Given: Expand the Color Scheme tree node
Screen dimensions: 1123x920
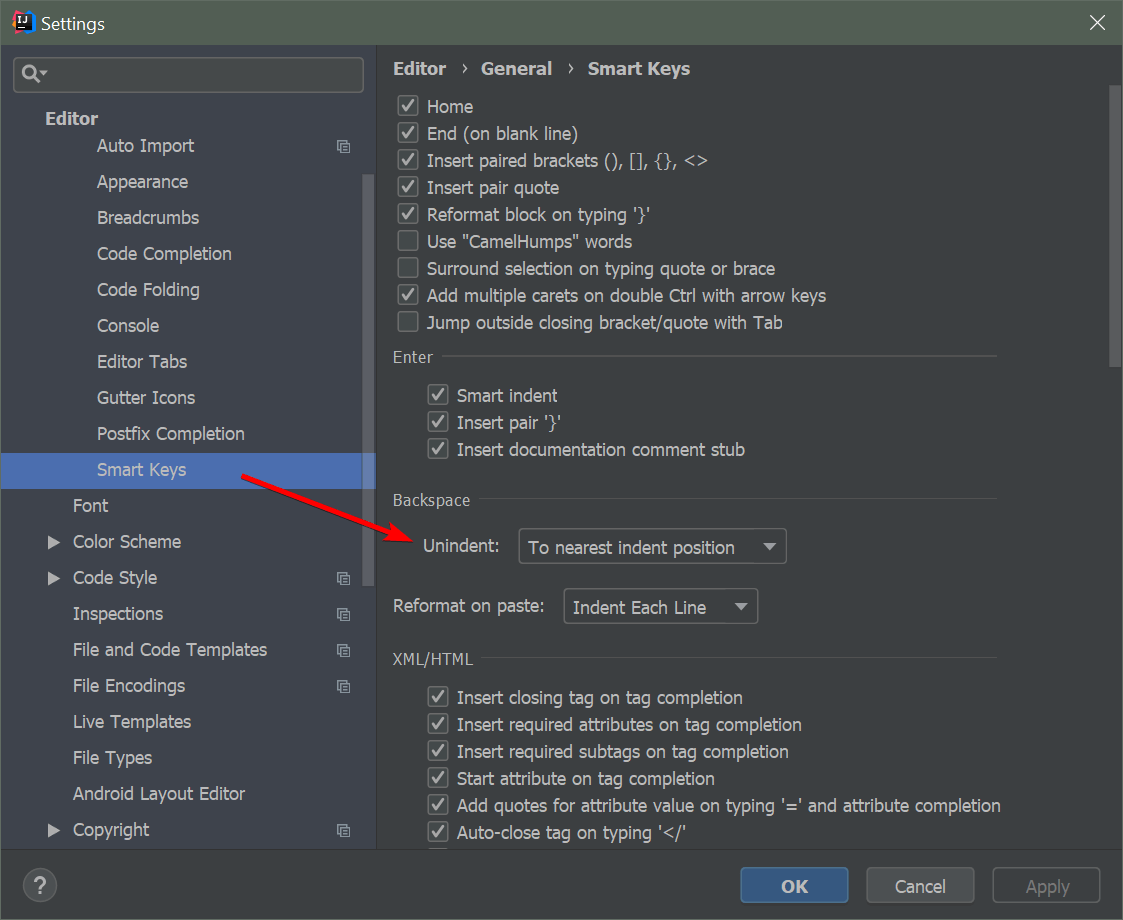Looking at the screenshot, I should pos(54,542).
